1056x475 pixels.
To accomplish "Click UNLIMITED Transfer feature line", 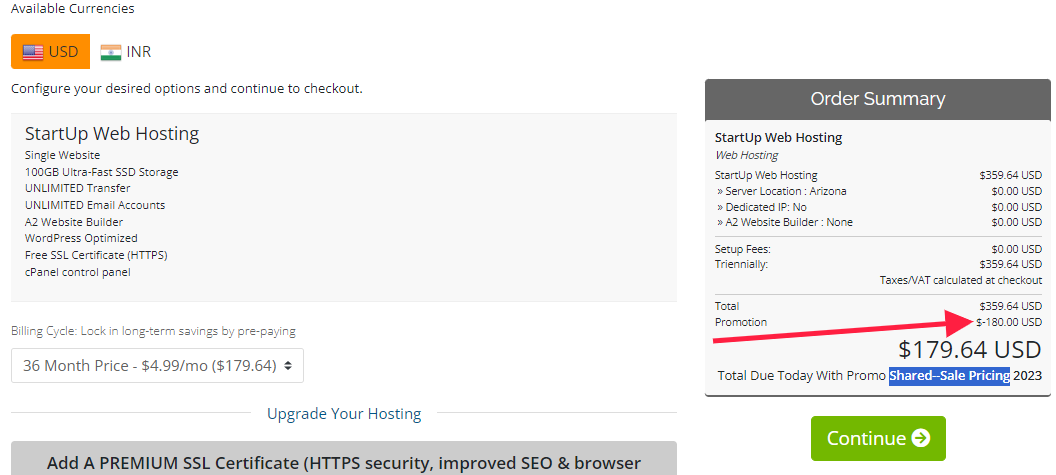I will point(77,188).
